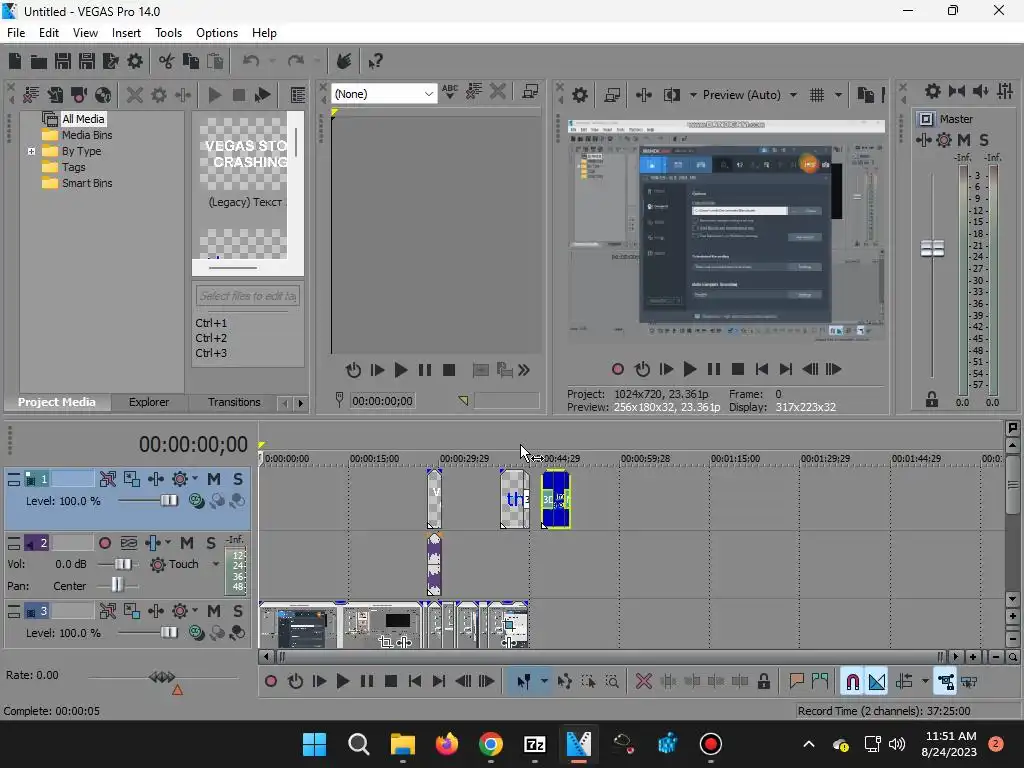Open Undo history dropdown arrow
This screenshot has height=768, width=1024.
tap(272, 61)
